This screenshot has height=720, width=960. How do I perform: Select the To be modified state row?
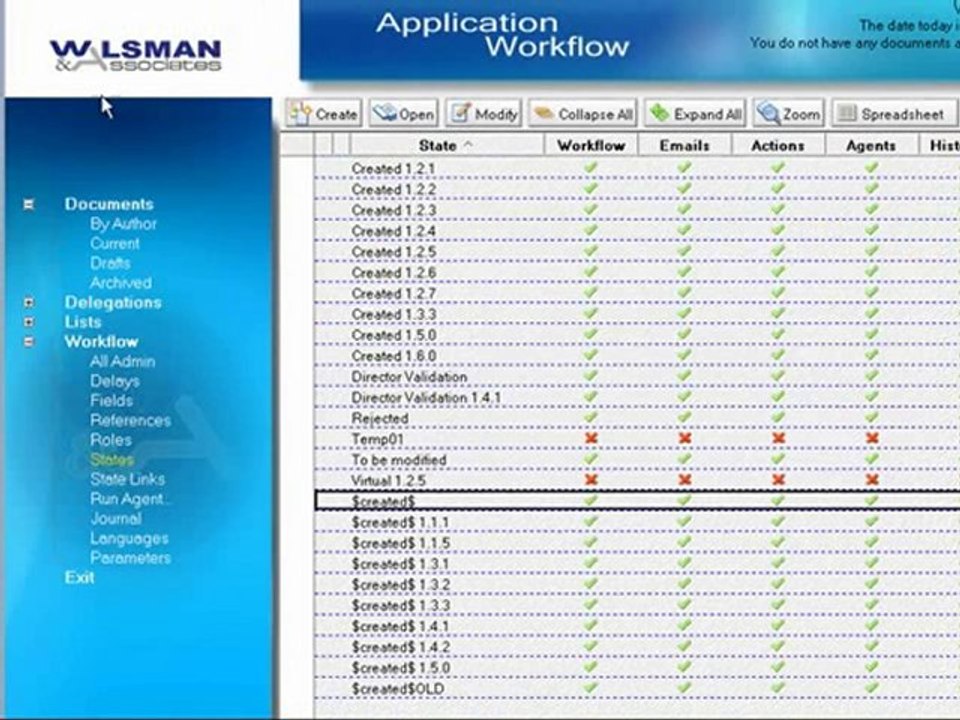pyautogui.click(x=637, y=460)
